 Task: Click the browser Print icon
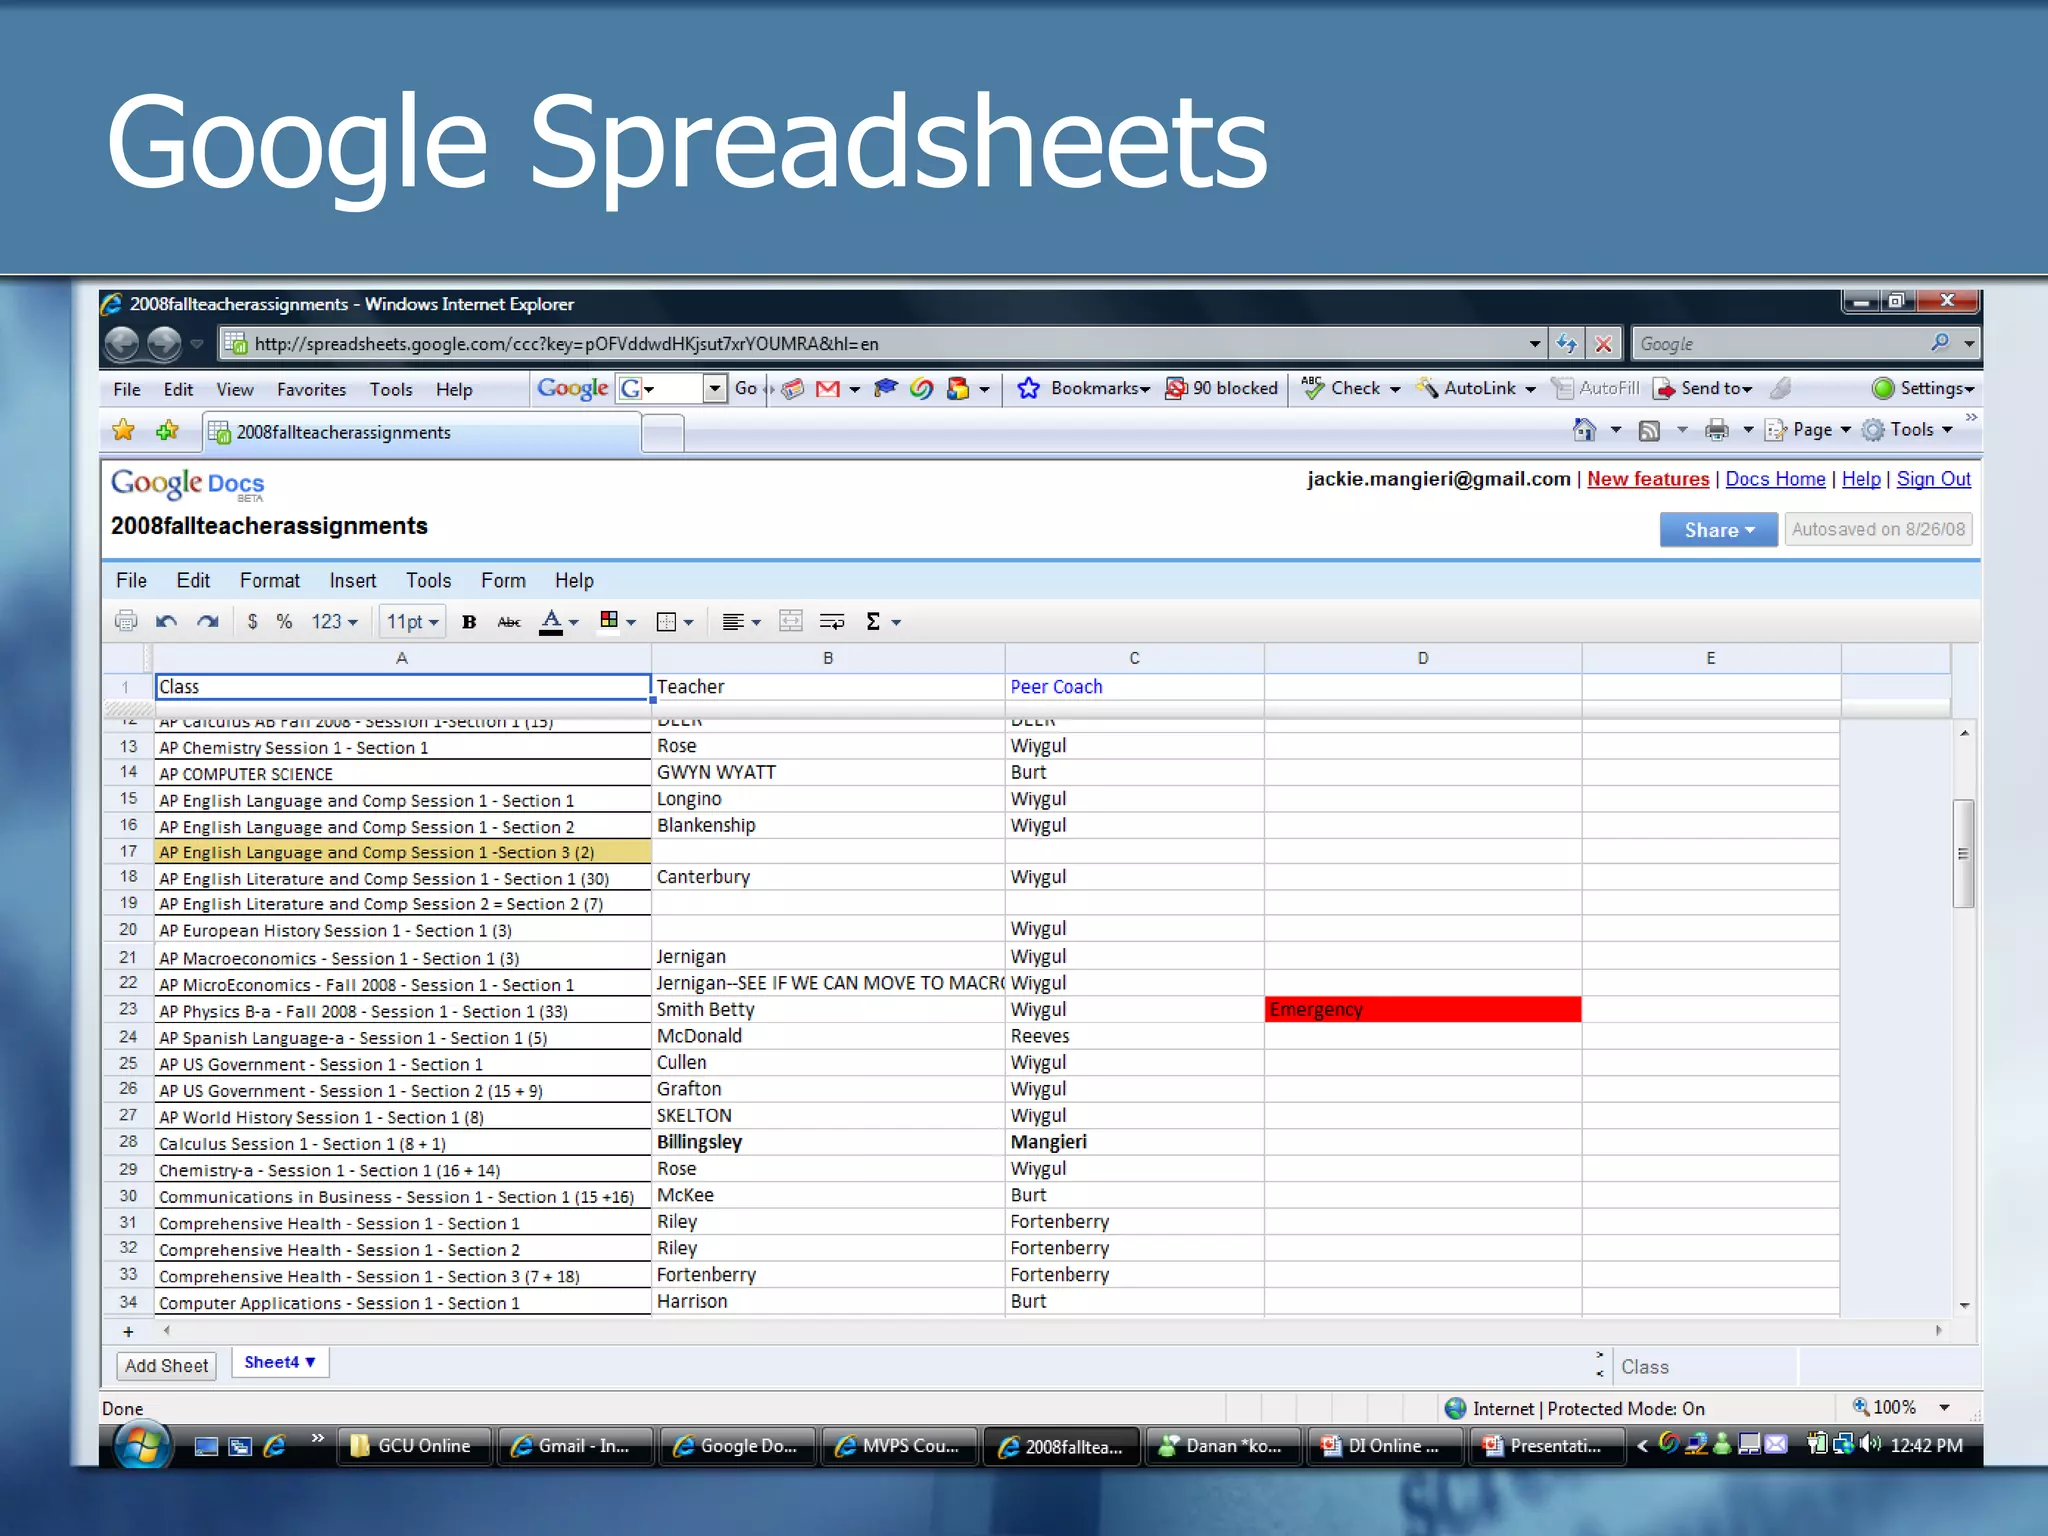coord(1717,430)
